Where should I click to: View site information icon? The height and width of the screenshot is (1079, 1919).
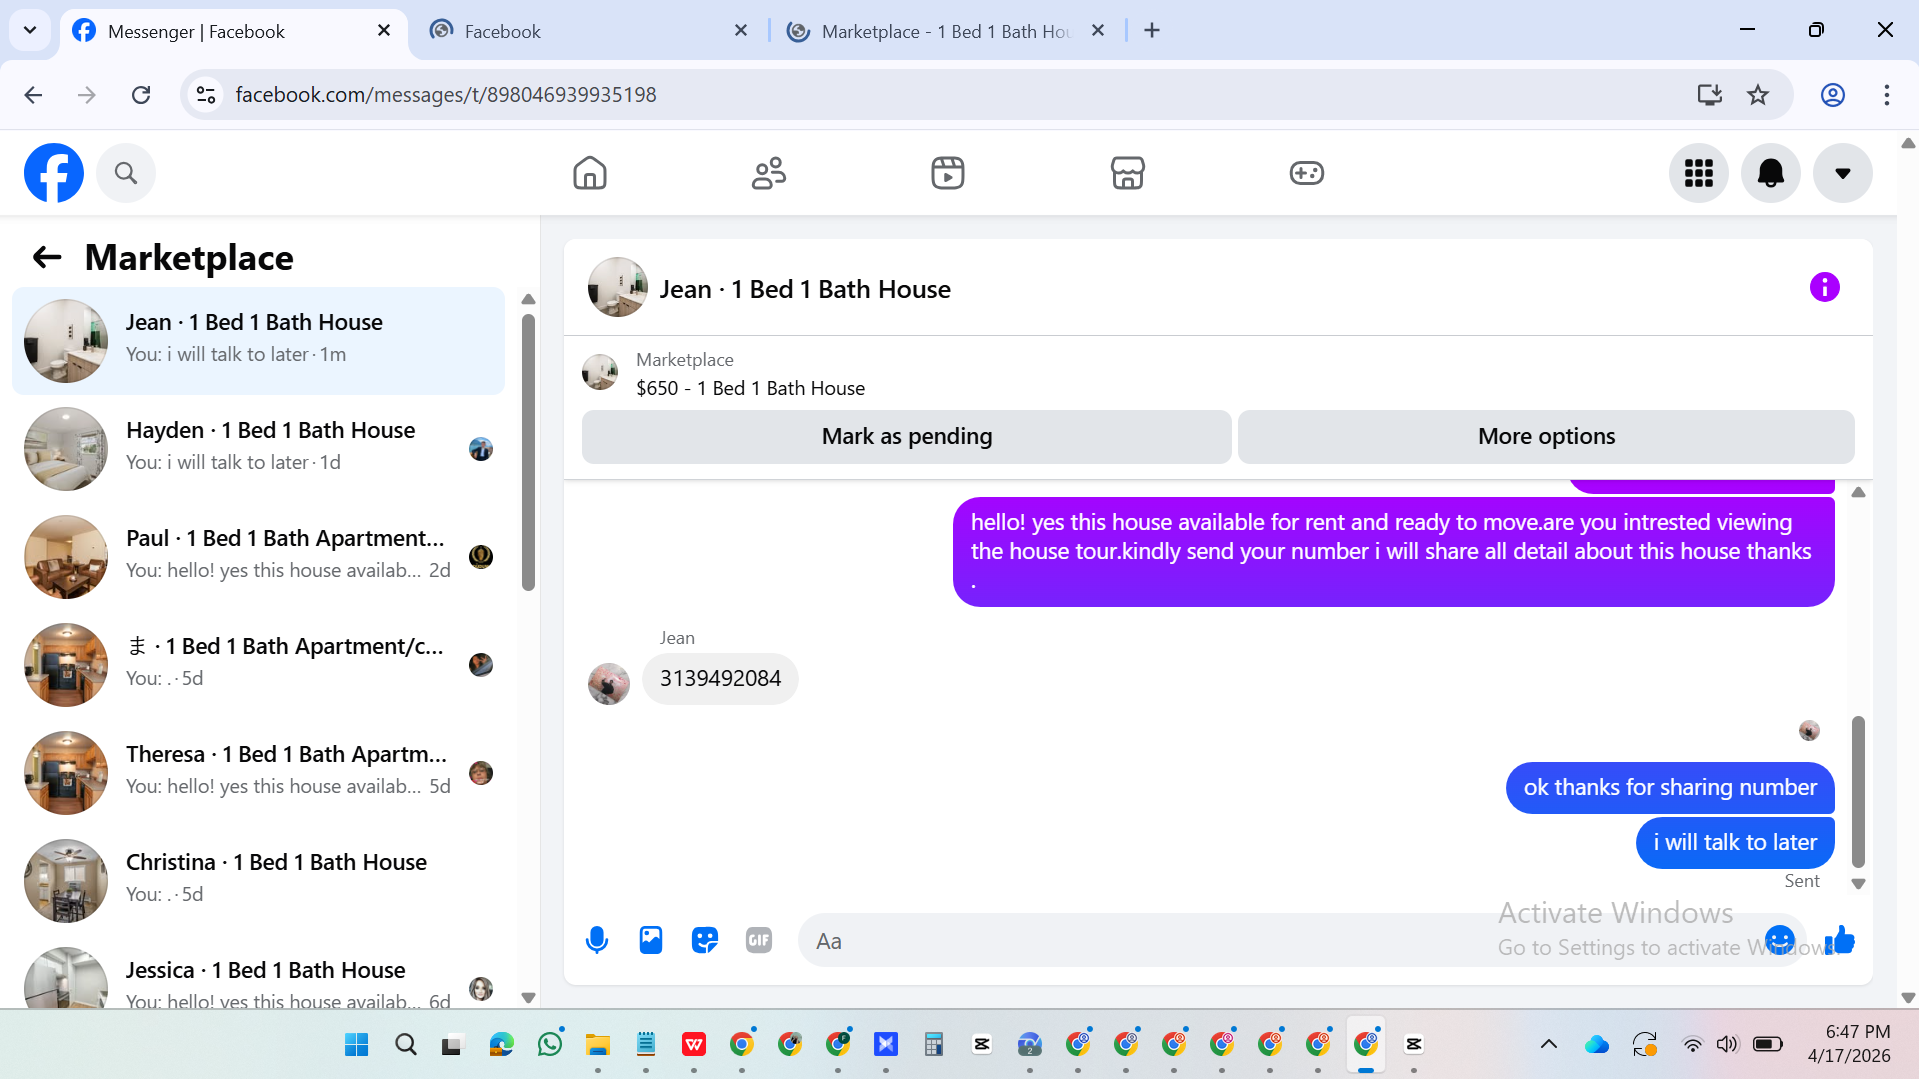[206, 95]
